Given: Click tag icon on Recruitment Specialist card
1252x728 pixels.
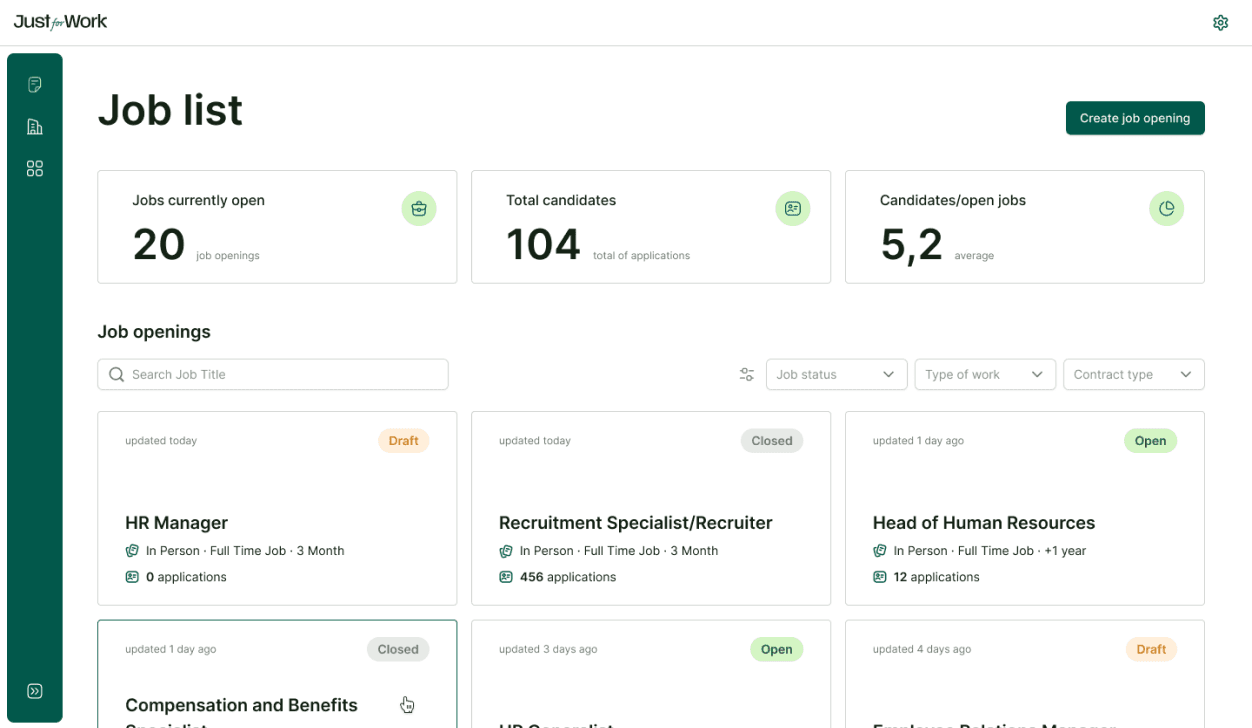Looking at the screenshot, I should pos(506,551).
